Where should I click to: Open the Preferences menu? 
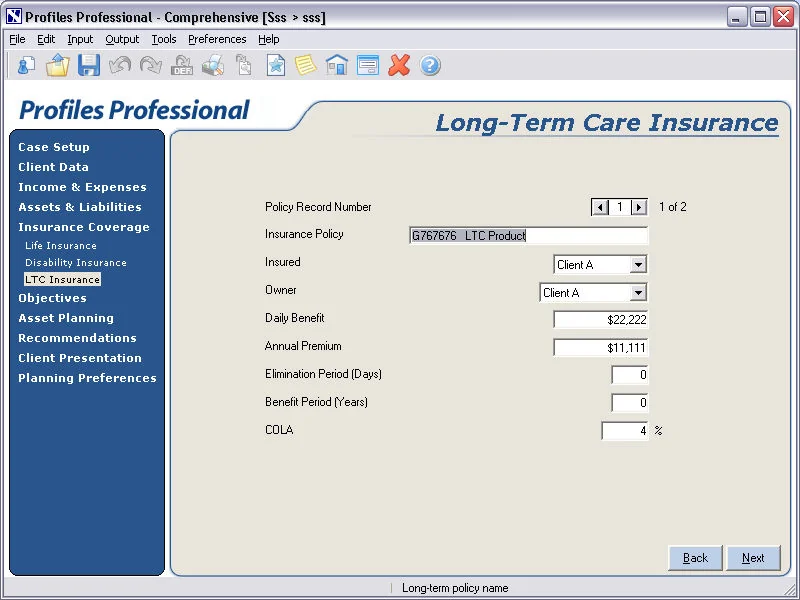coord(217,39)
